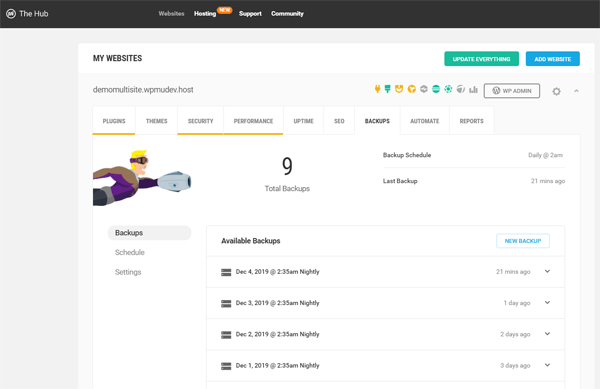Screen dimensions: 600x389
Task: Open the Plugins tab
Action: pos(114,121)
